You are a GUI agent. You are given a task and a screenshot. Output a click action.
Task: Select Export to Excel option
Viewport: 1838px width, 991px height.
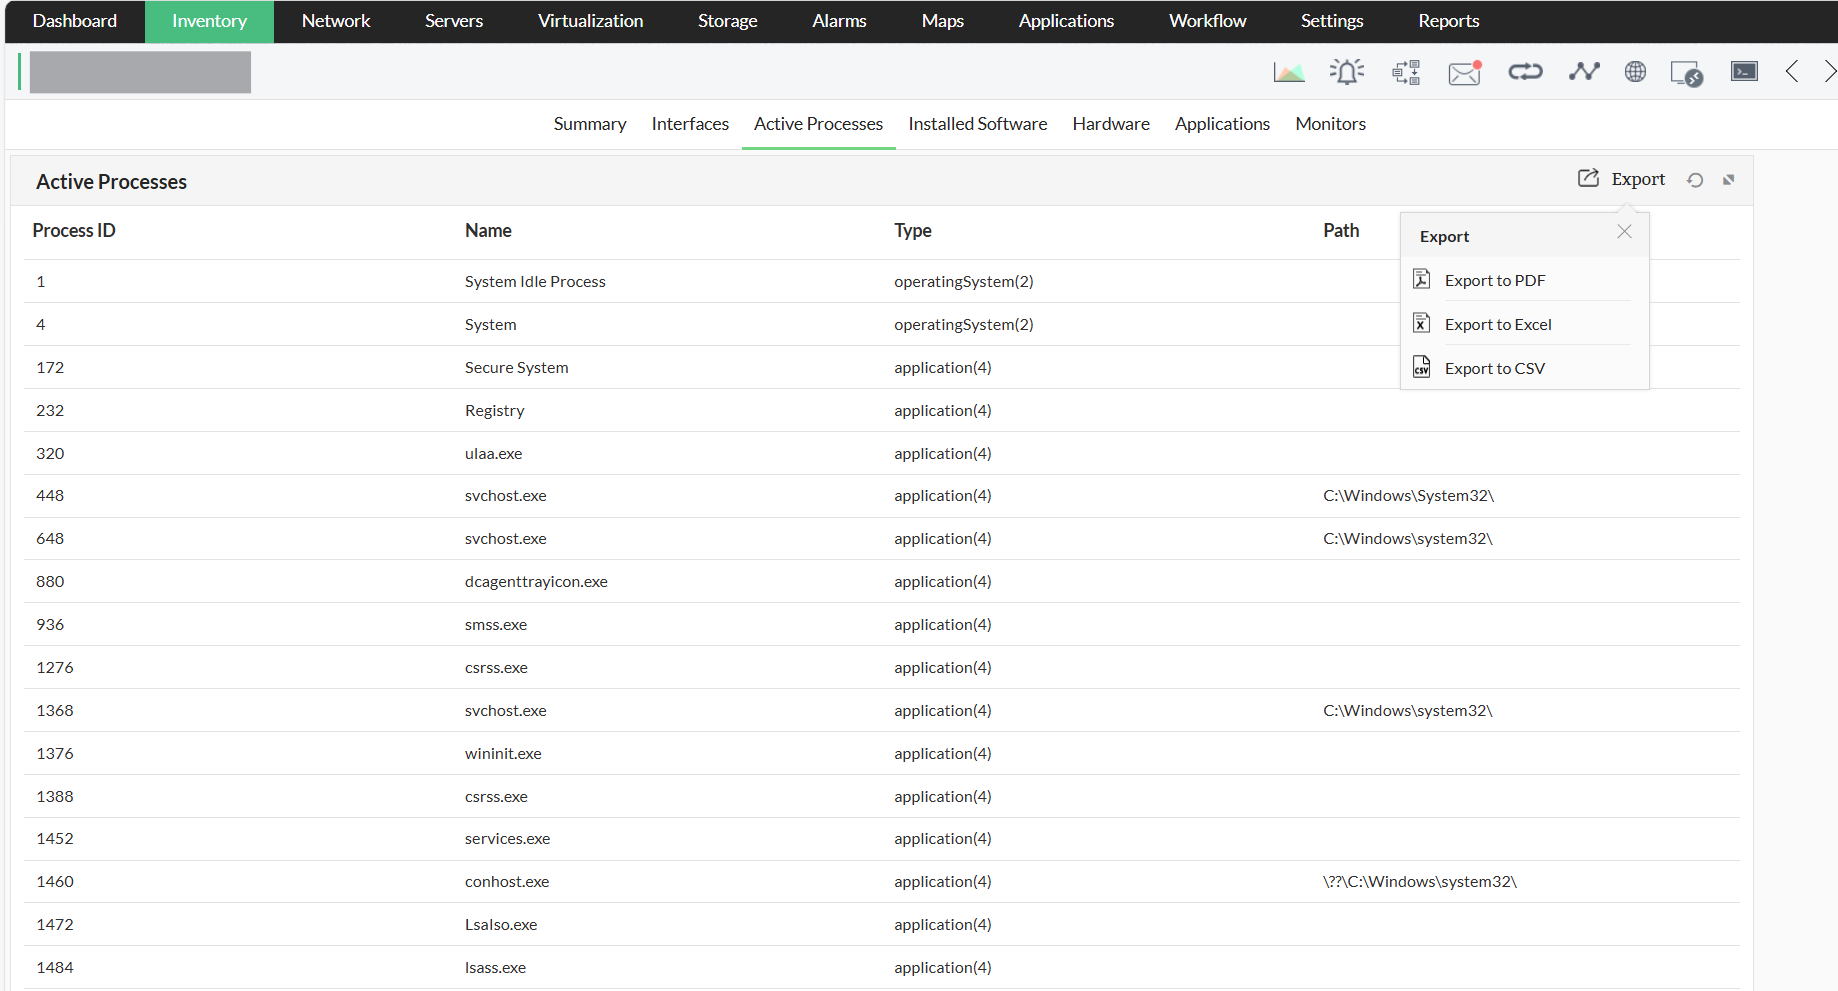1497,325
